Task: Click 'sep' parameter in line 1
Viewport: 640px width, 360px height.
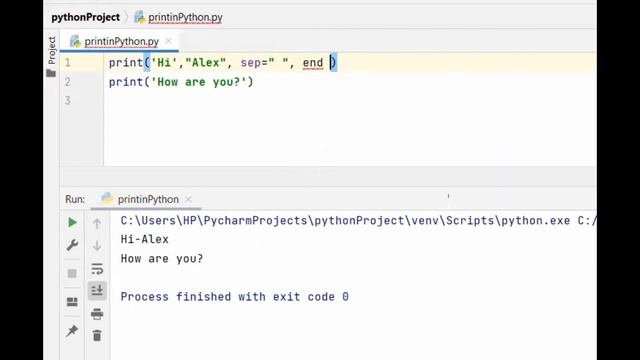Action: pos(251,63)
